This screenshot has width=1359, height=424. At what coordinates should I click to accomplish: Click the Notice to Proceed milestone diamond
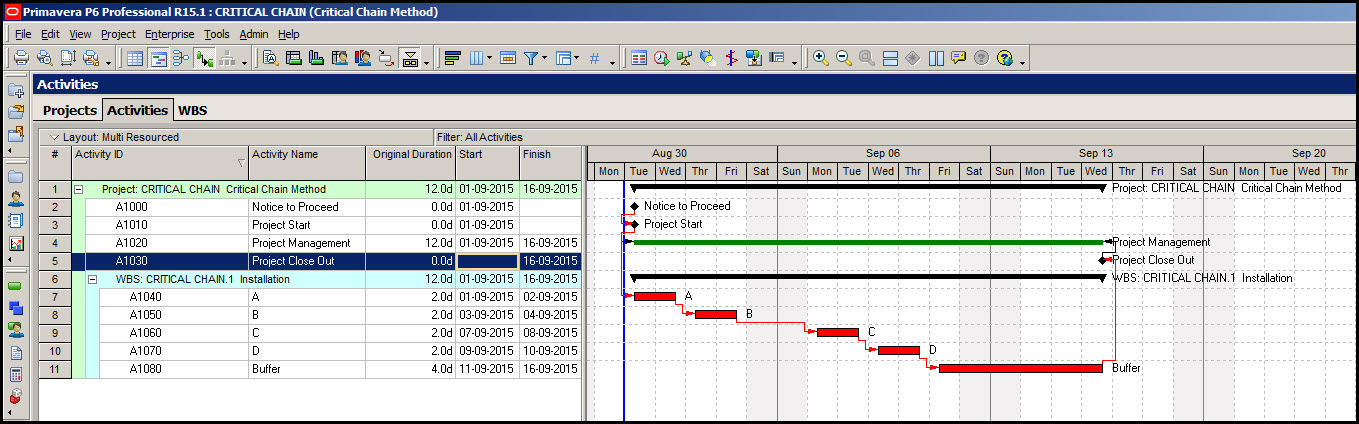(x=634, y=206)
